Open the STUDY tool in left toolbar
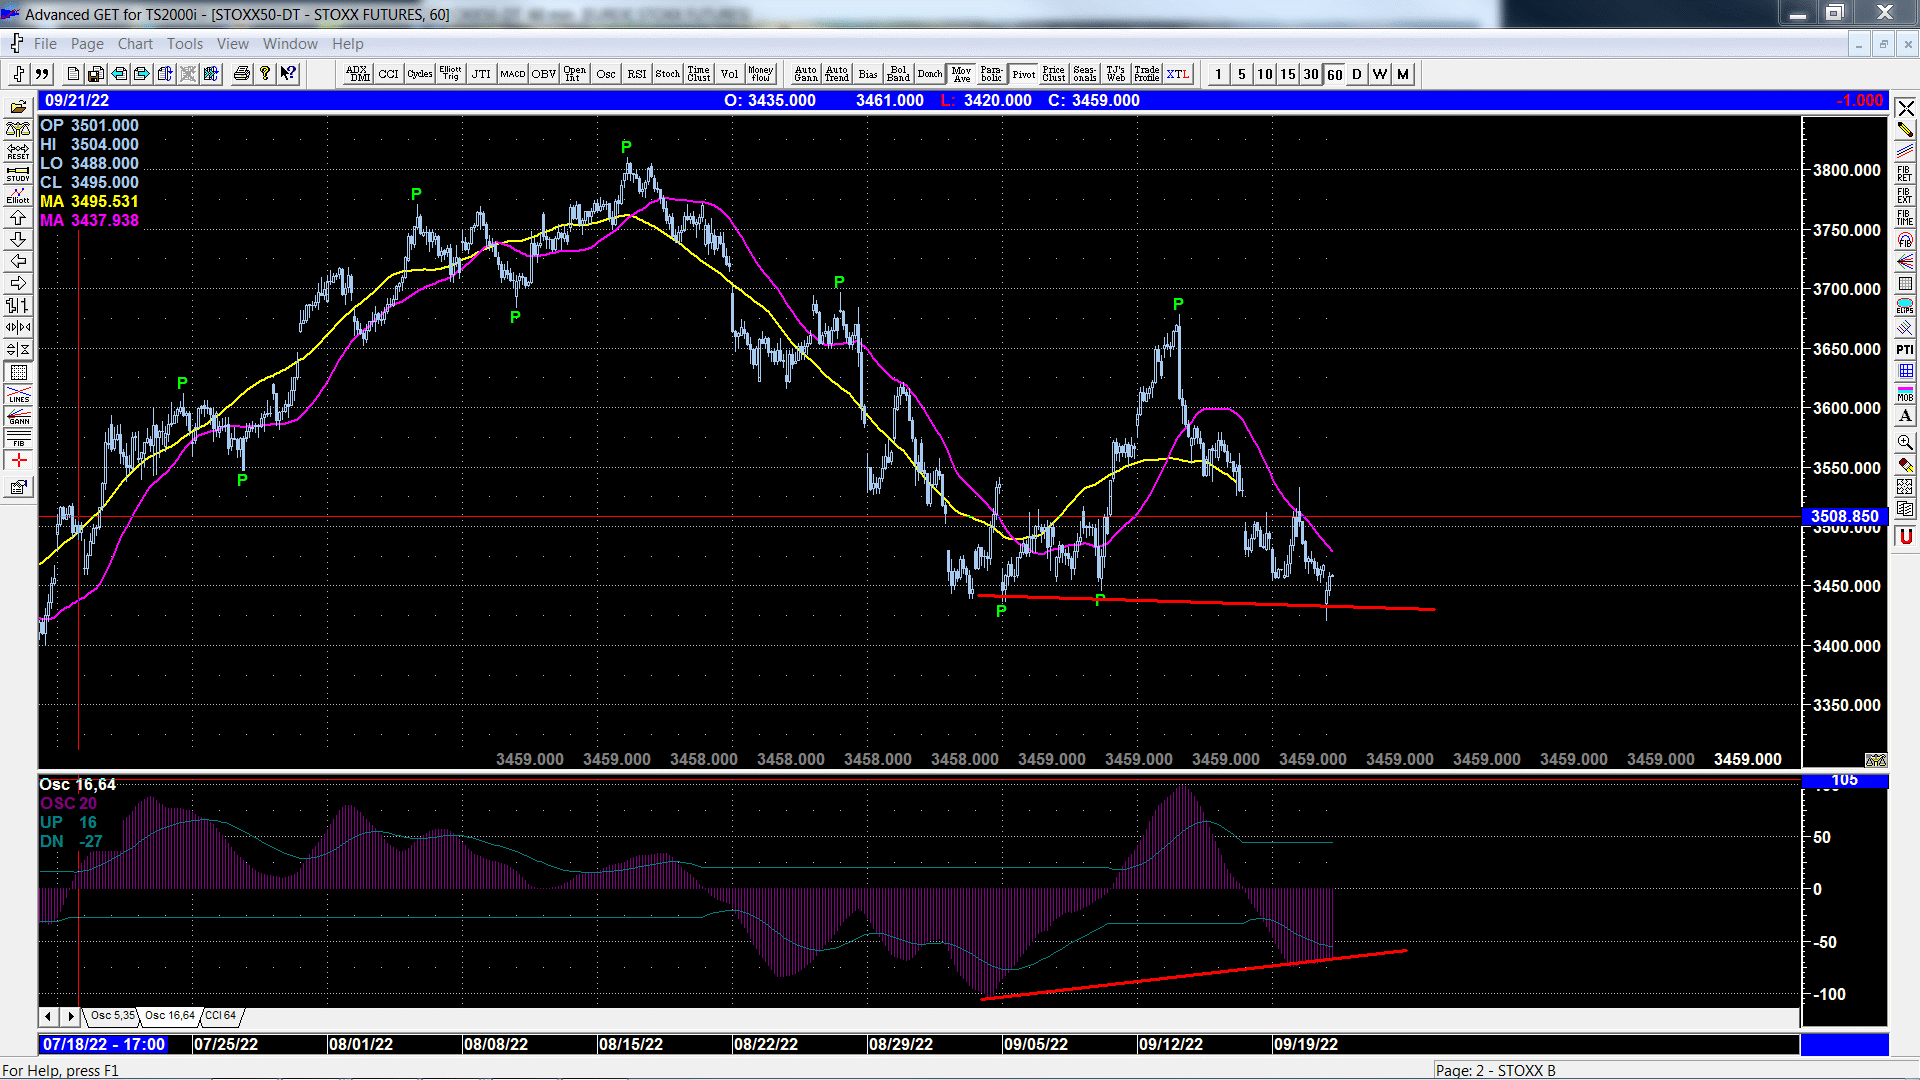 coord(18,174)
